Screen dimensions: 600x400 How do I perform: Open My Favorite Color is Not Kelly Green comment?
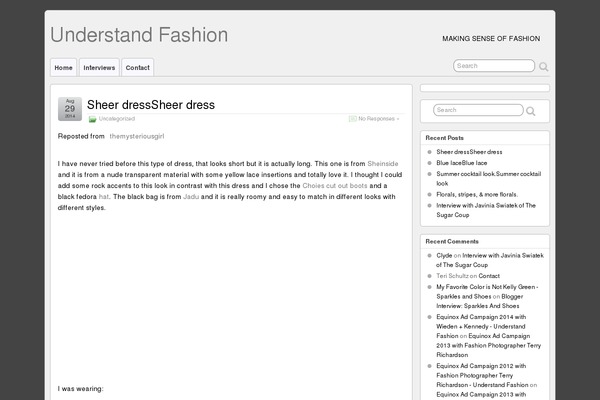click(487, 292)
